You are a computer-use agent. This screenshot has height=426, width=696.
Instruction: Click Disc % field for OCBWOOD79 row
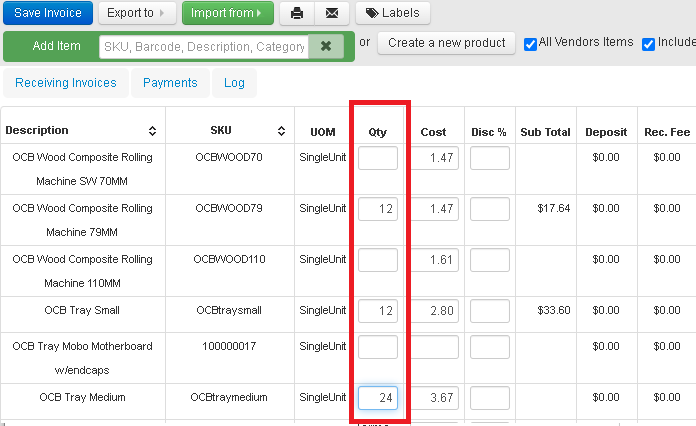click(x=490, y=209)
